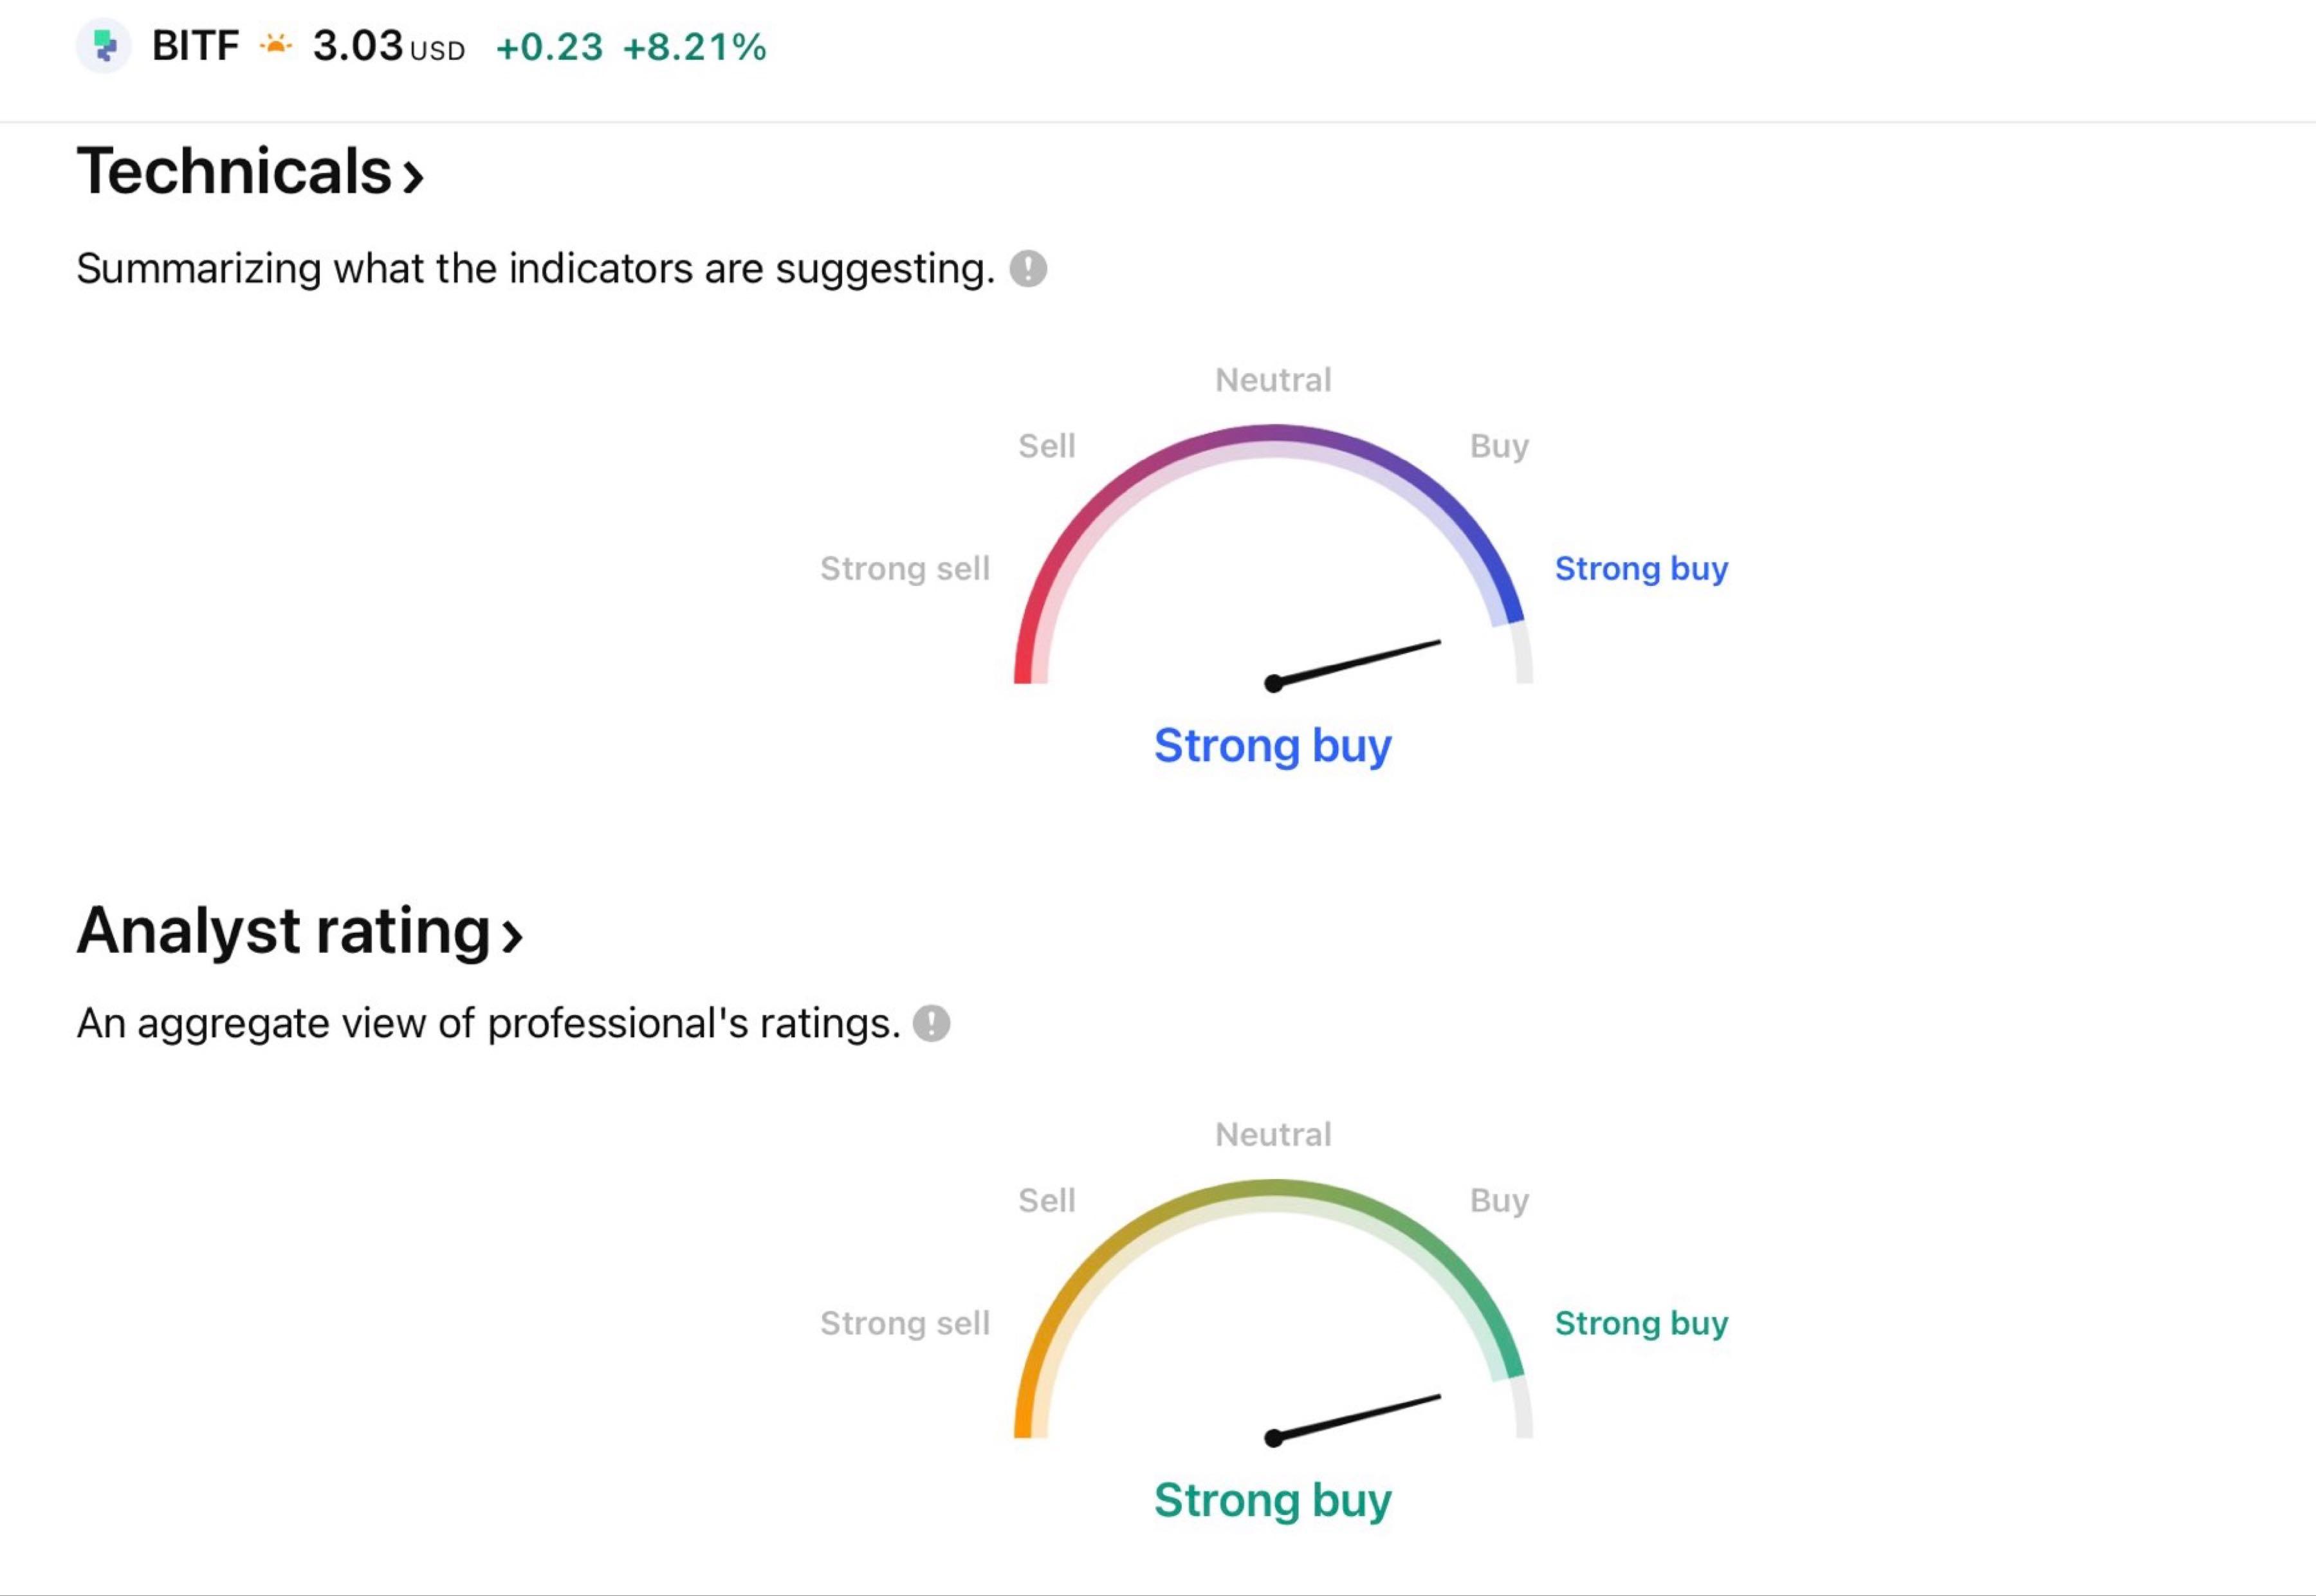Click the +8.21% change percentage

click(x=694, y=47)
